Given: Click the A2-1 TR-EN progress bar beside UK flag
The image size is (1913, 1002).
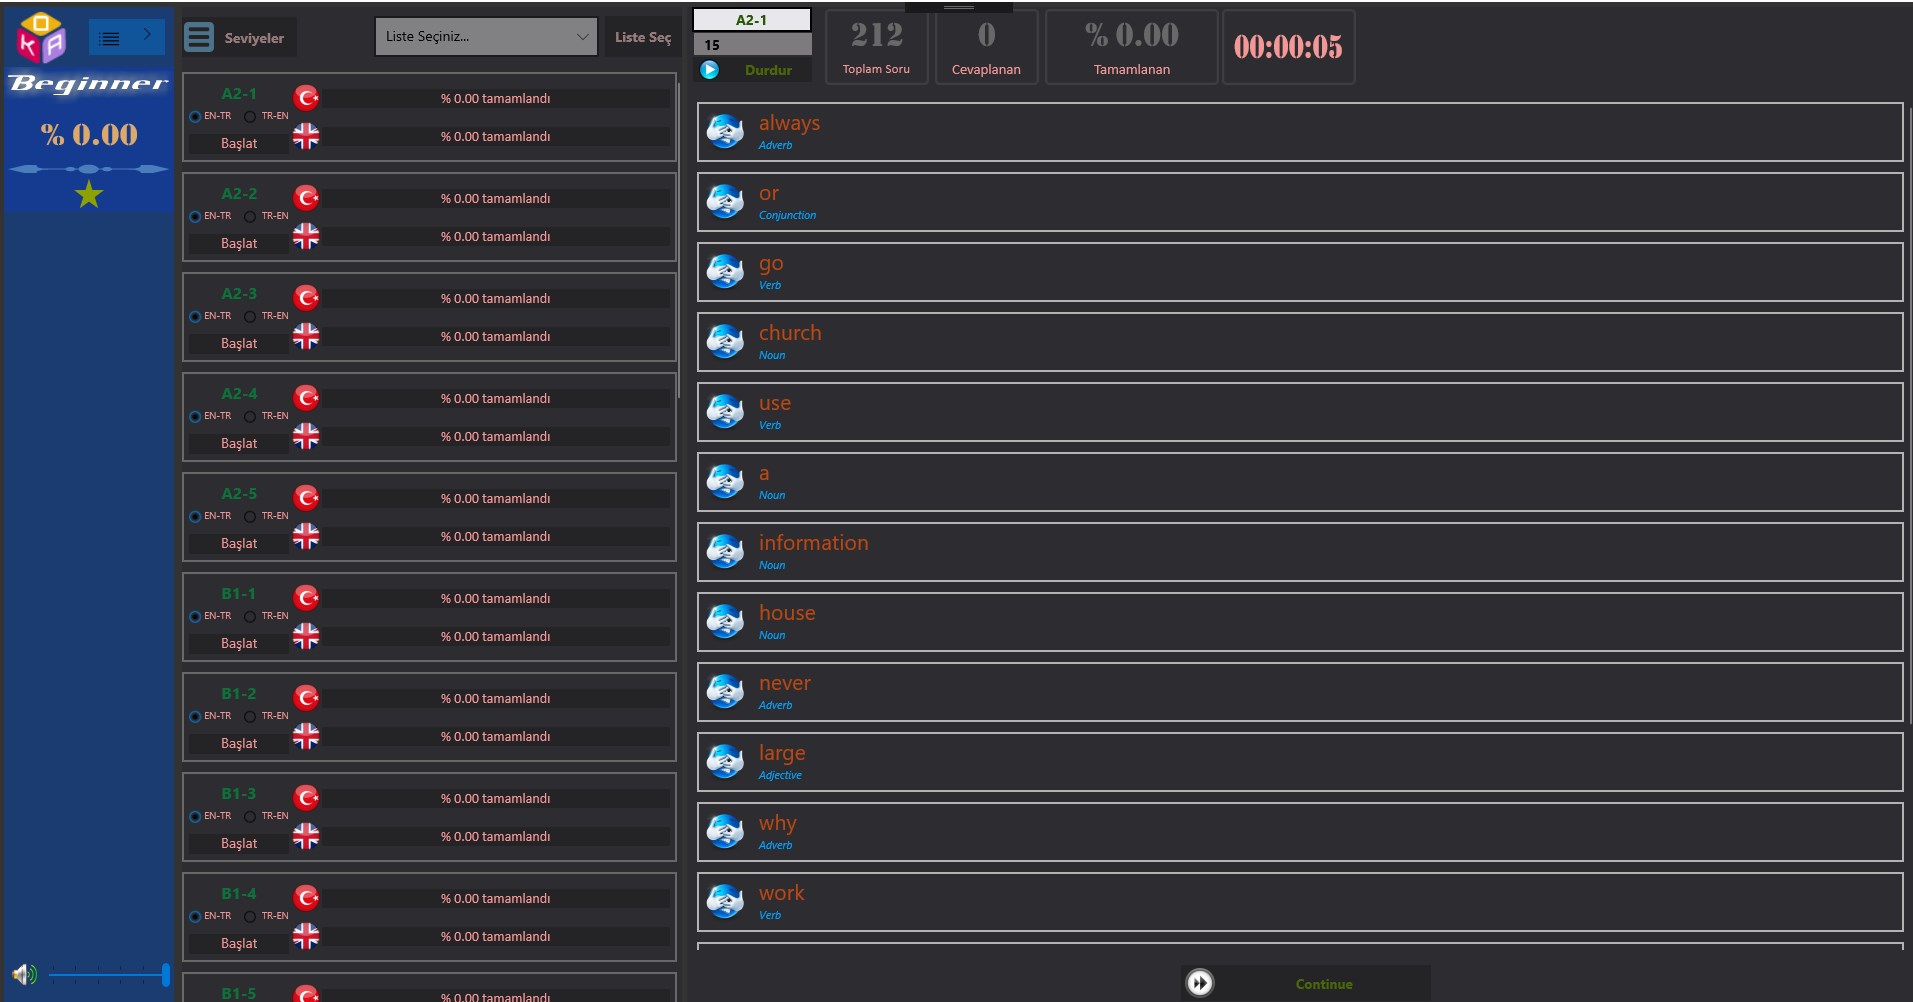Looking at the screenshot, I should 495,136.
